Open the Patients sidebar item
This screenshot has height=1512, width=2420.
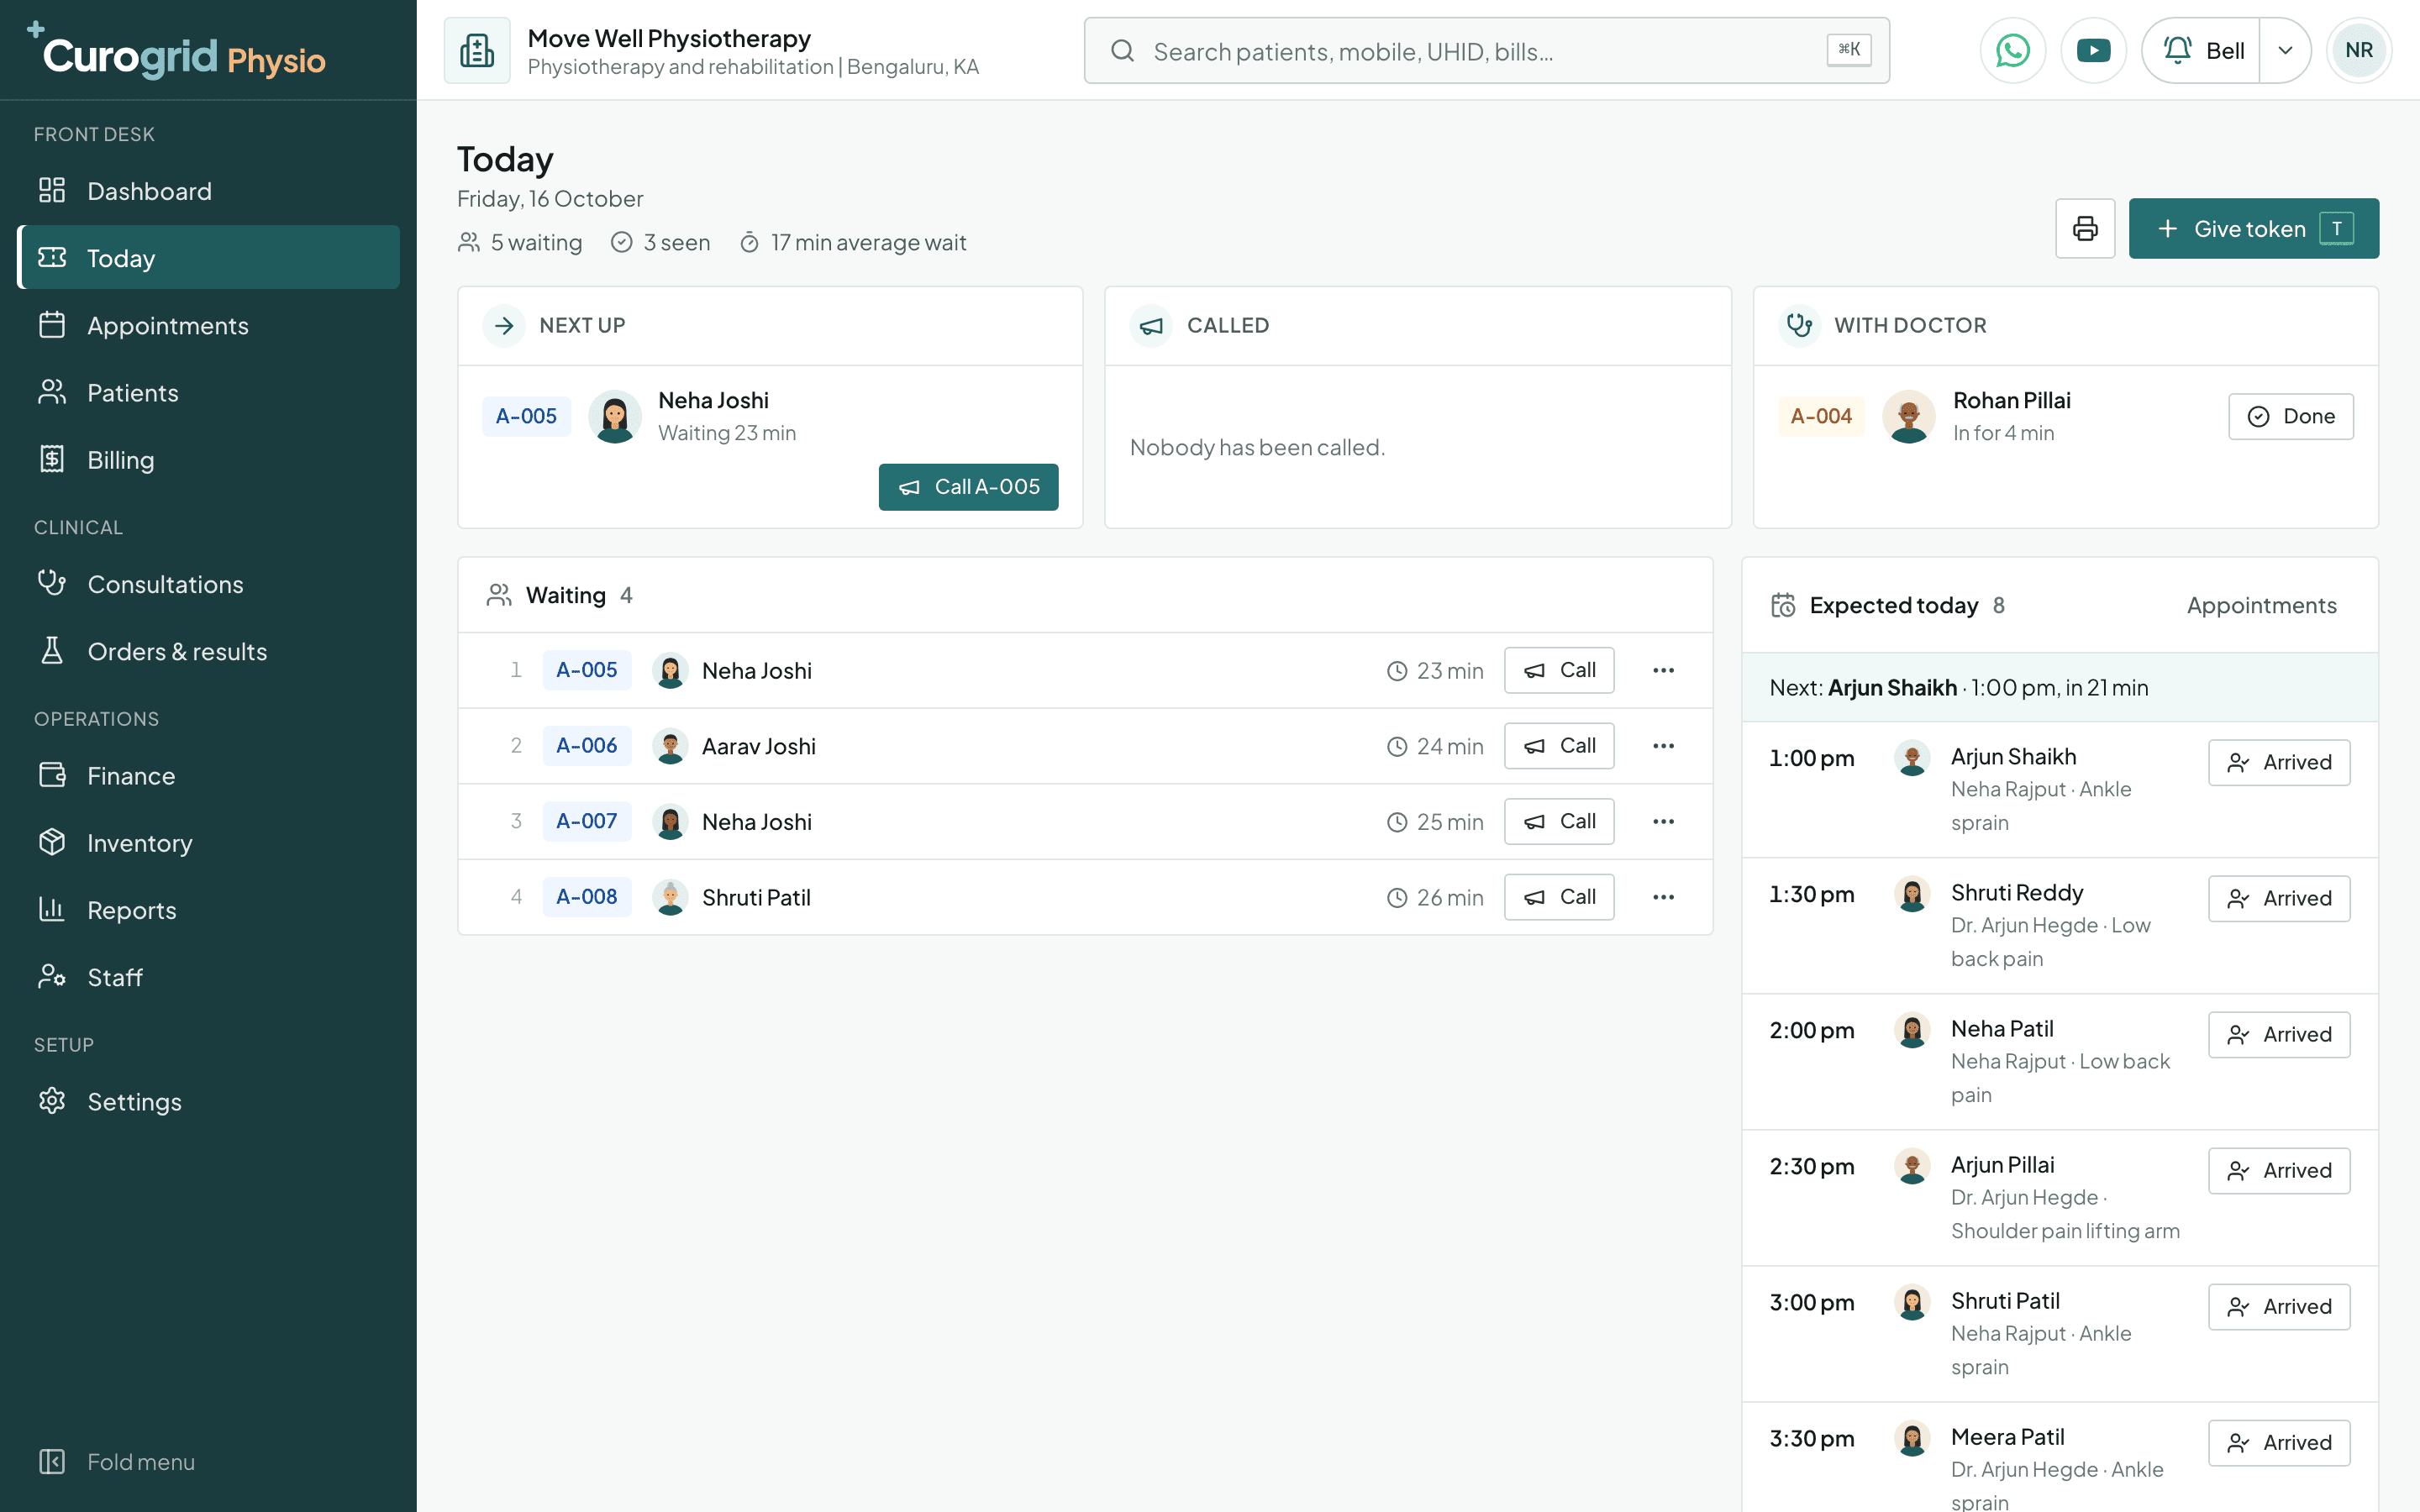coord(208,392)
